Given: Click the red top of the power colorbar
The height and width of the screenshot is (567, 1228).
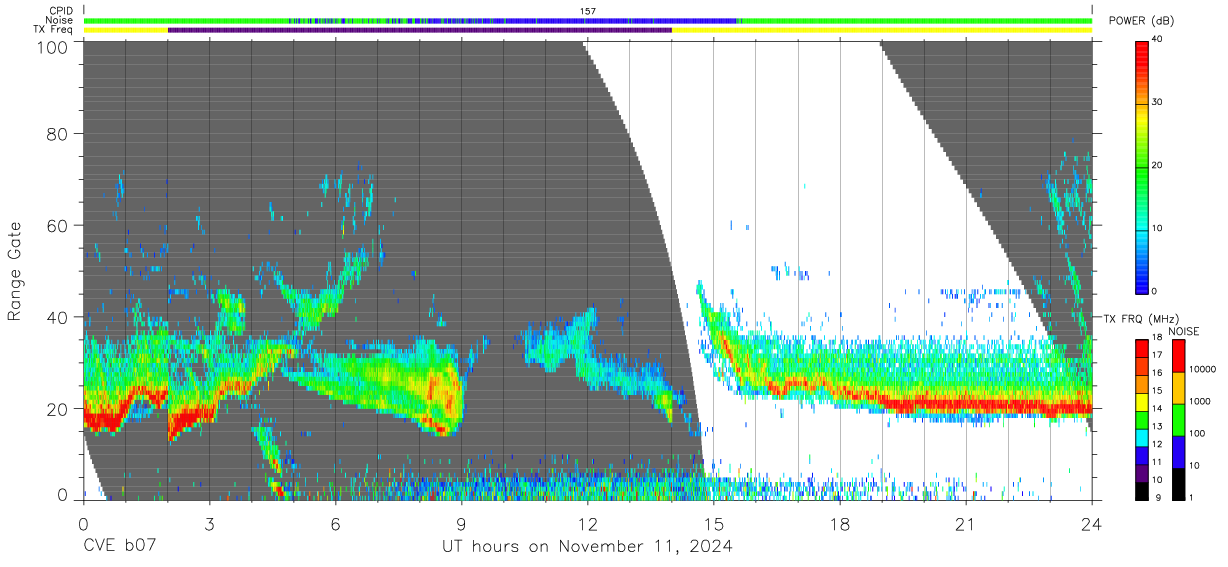Looking at the screenshot, I should [1141, 55].
